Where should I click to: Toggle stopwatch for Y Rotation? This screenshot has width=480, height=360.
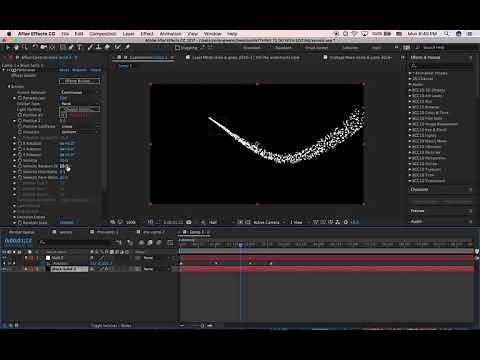[x=20, y=149]
